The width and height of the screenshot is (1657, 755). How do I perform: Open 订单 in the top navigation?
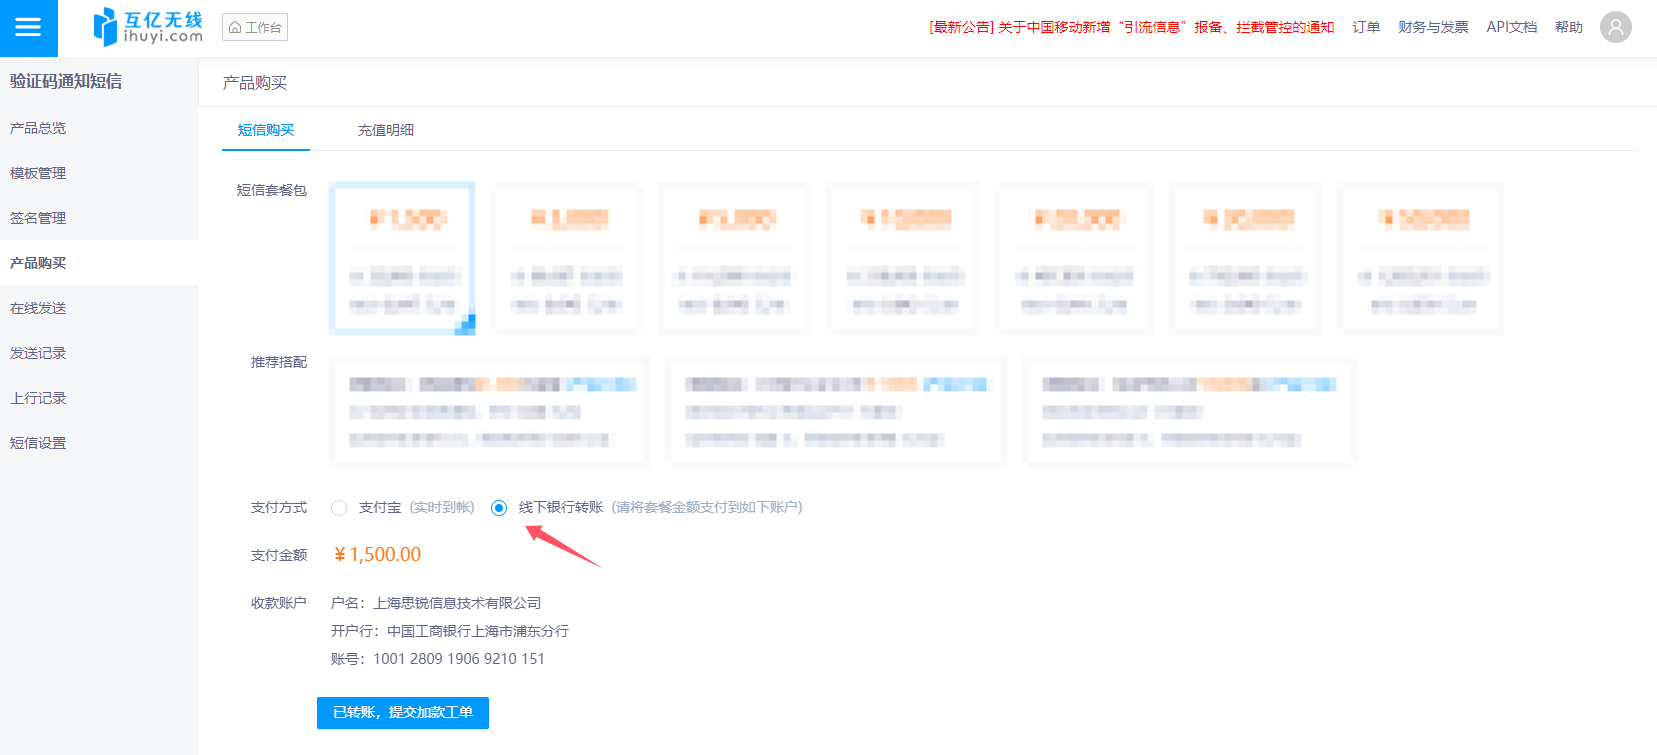1366,27
